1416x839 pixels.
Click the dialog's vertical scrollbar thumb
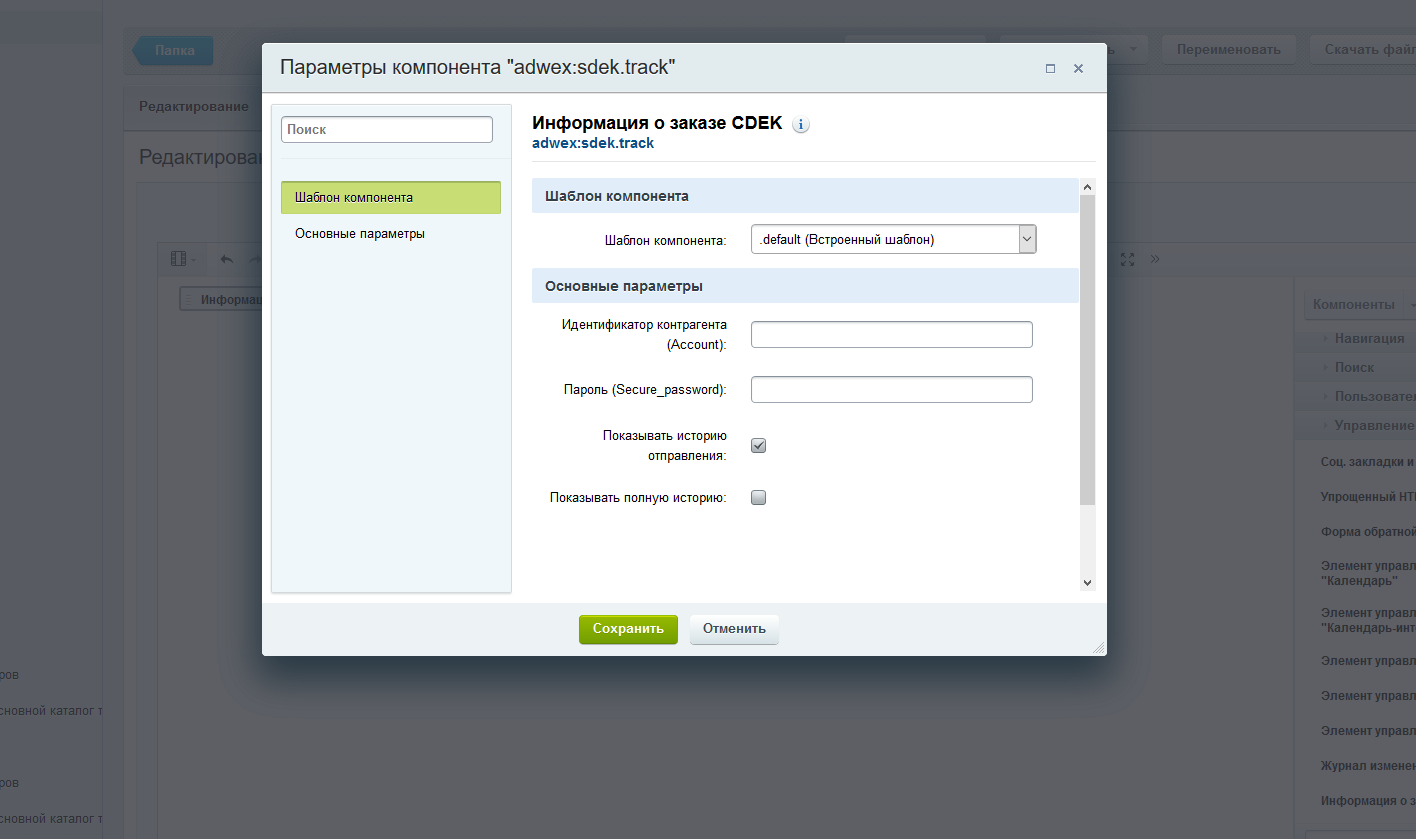(x=1088, y=350)
